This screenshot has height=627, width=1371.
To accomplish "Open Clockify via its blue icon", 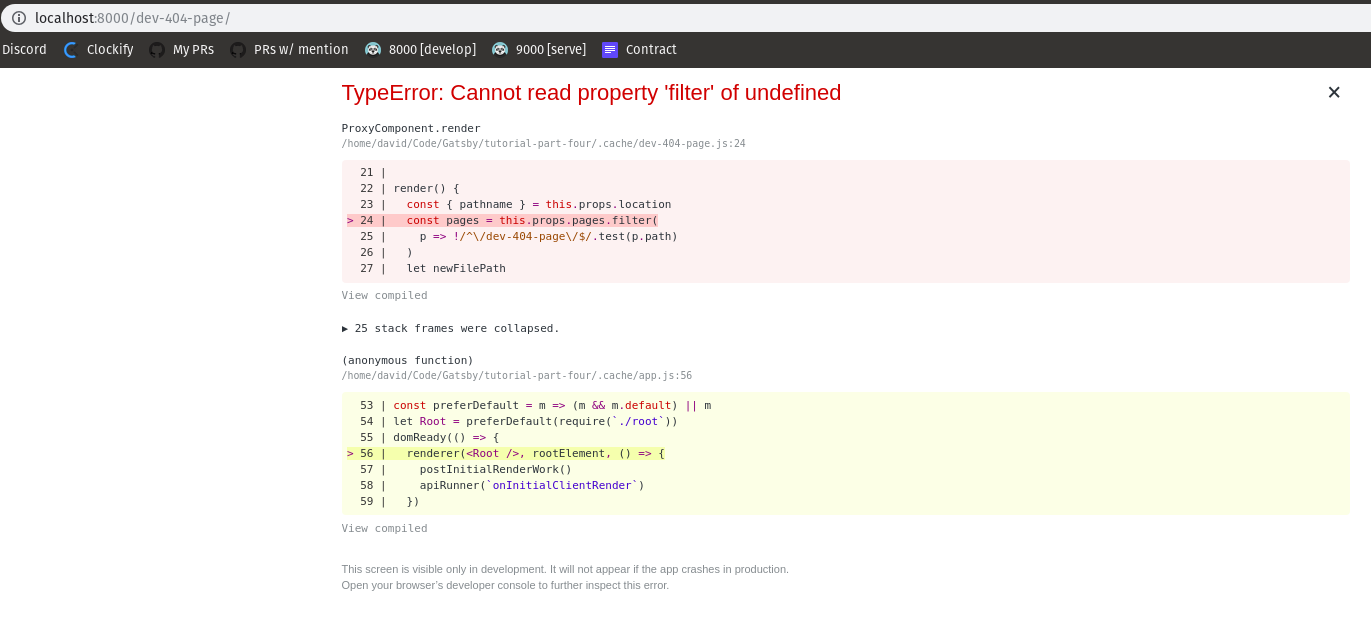I will point(68,49).
